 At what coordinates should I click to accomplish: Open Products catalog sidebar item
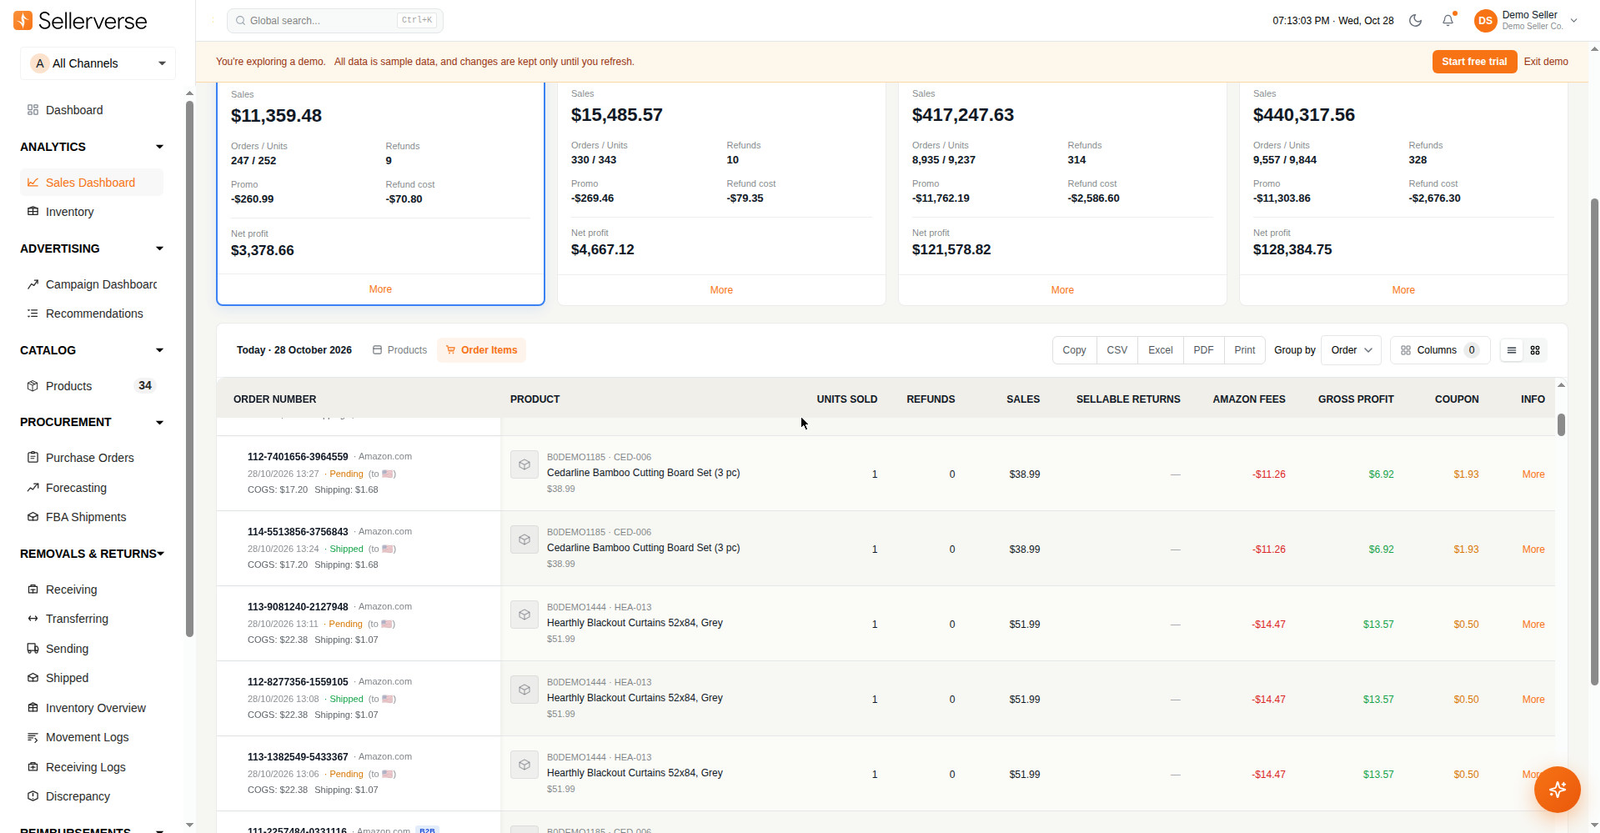pos(91,386)
